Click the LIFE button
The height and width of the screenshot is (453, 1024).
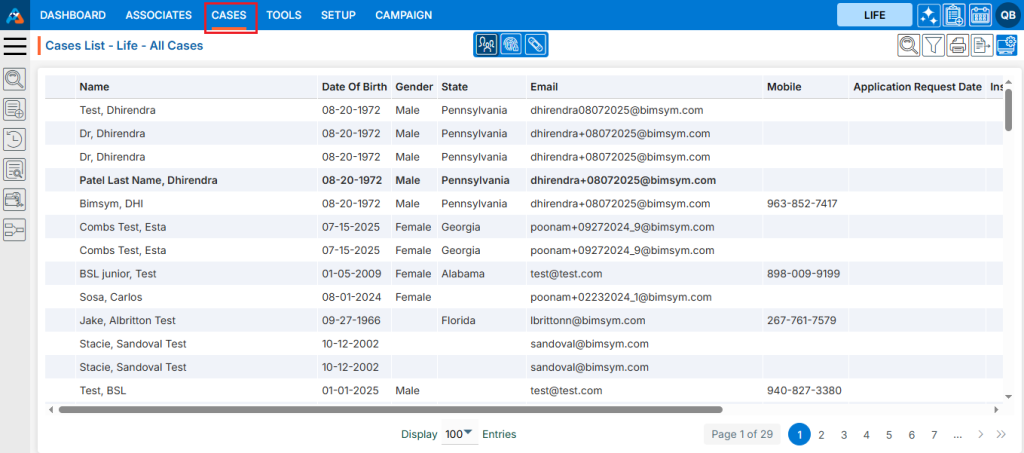874,15
